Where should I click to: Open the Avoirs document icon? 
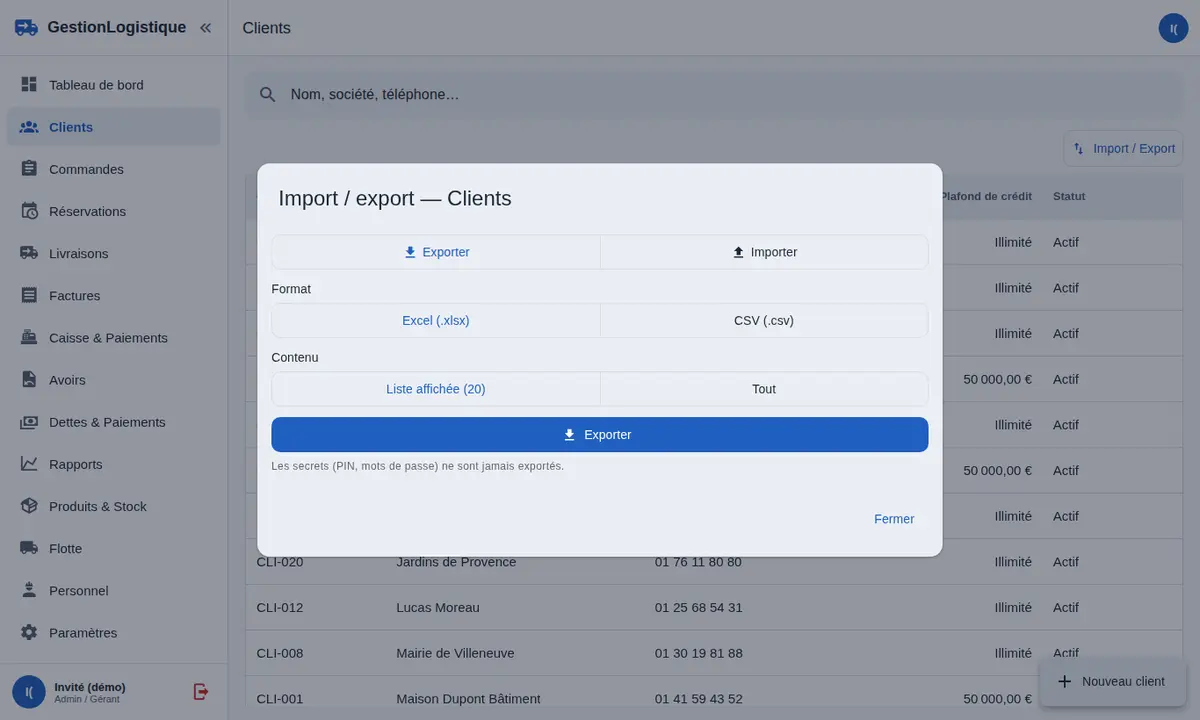pos(29,380)
